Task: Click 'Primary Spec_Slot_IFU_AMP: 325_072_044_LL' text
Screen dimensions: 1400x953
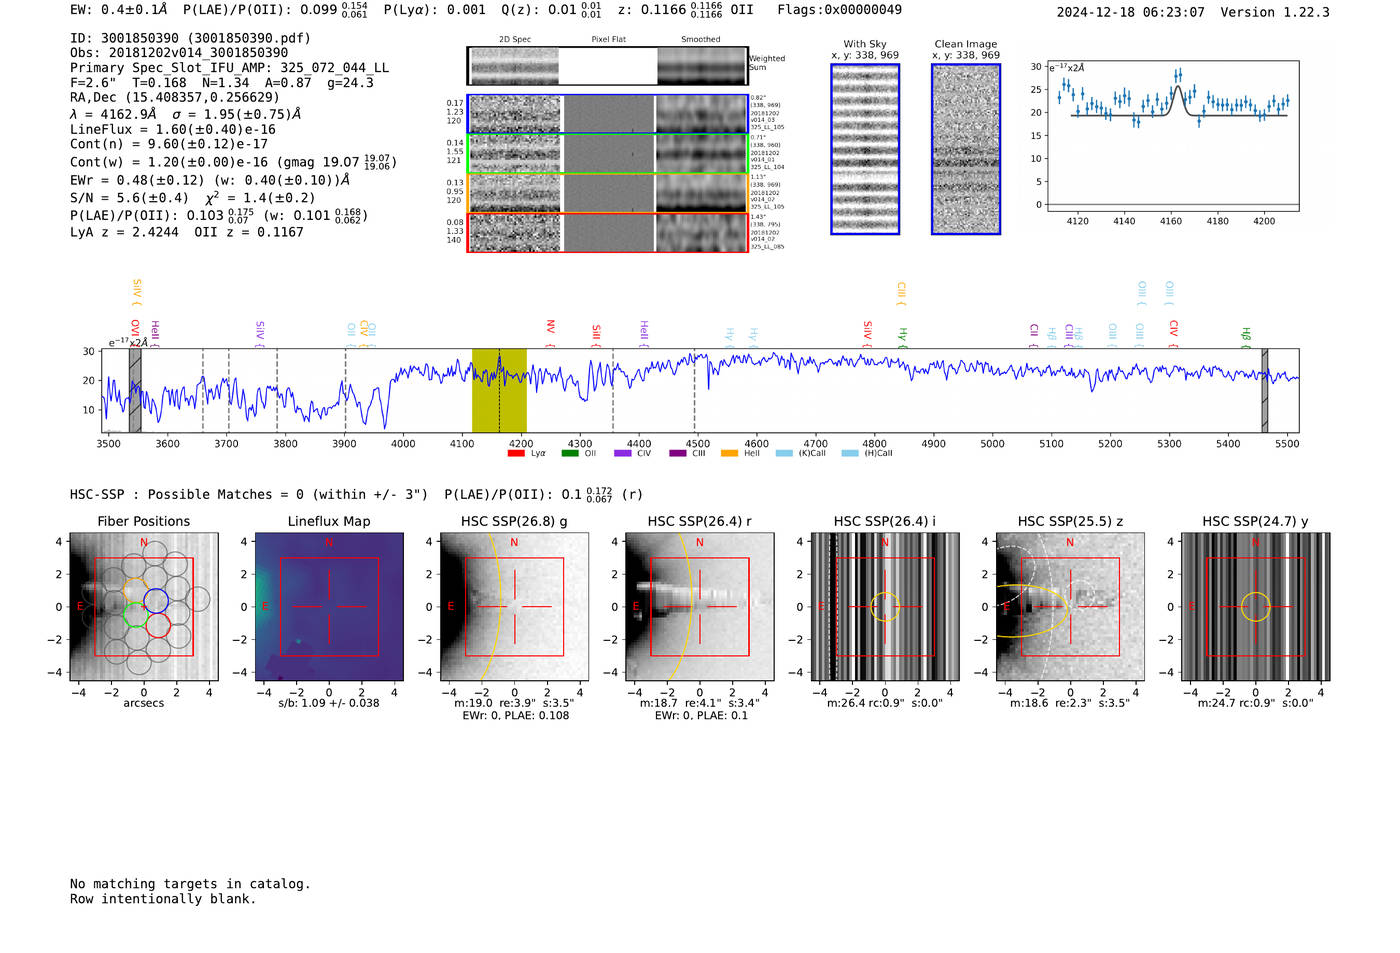Action: (230, 68)
